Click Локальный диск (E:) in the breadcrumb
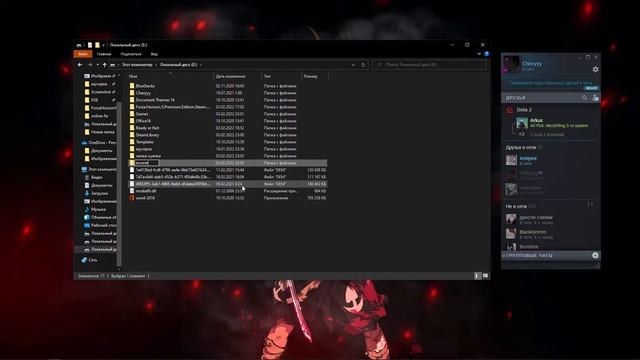The height and width of the screenshot is (360, 640). (x=178, y=64)
